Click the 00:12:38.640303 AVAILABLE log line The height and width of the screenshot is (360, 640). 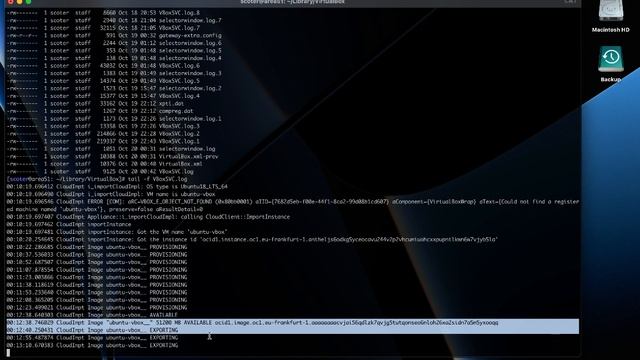click(x=92, y=315)
